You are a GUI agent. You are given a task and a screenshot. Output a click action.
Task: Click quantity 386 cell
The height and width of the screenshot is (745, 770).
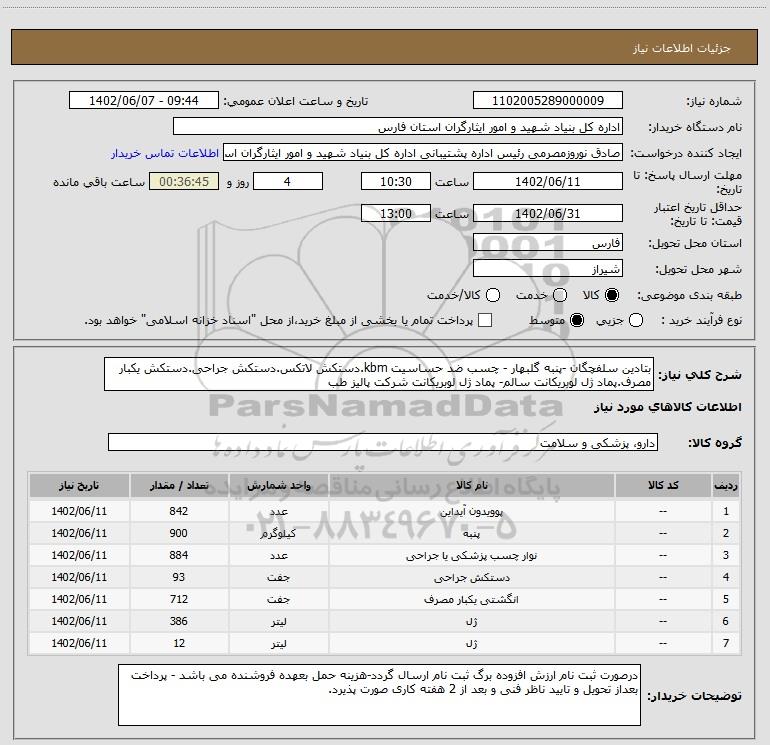pyautogui.click(x=179, y=621)
